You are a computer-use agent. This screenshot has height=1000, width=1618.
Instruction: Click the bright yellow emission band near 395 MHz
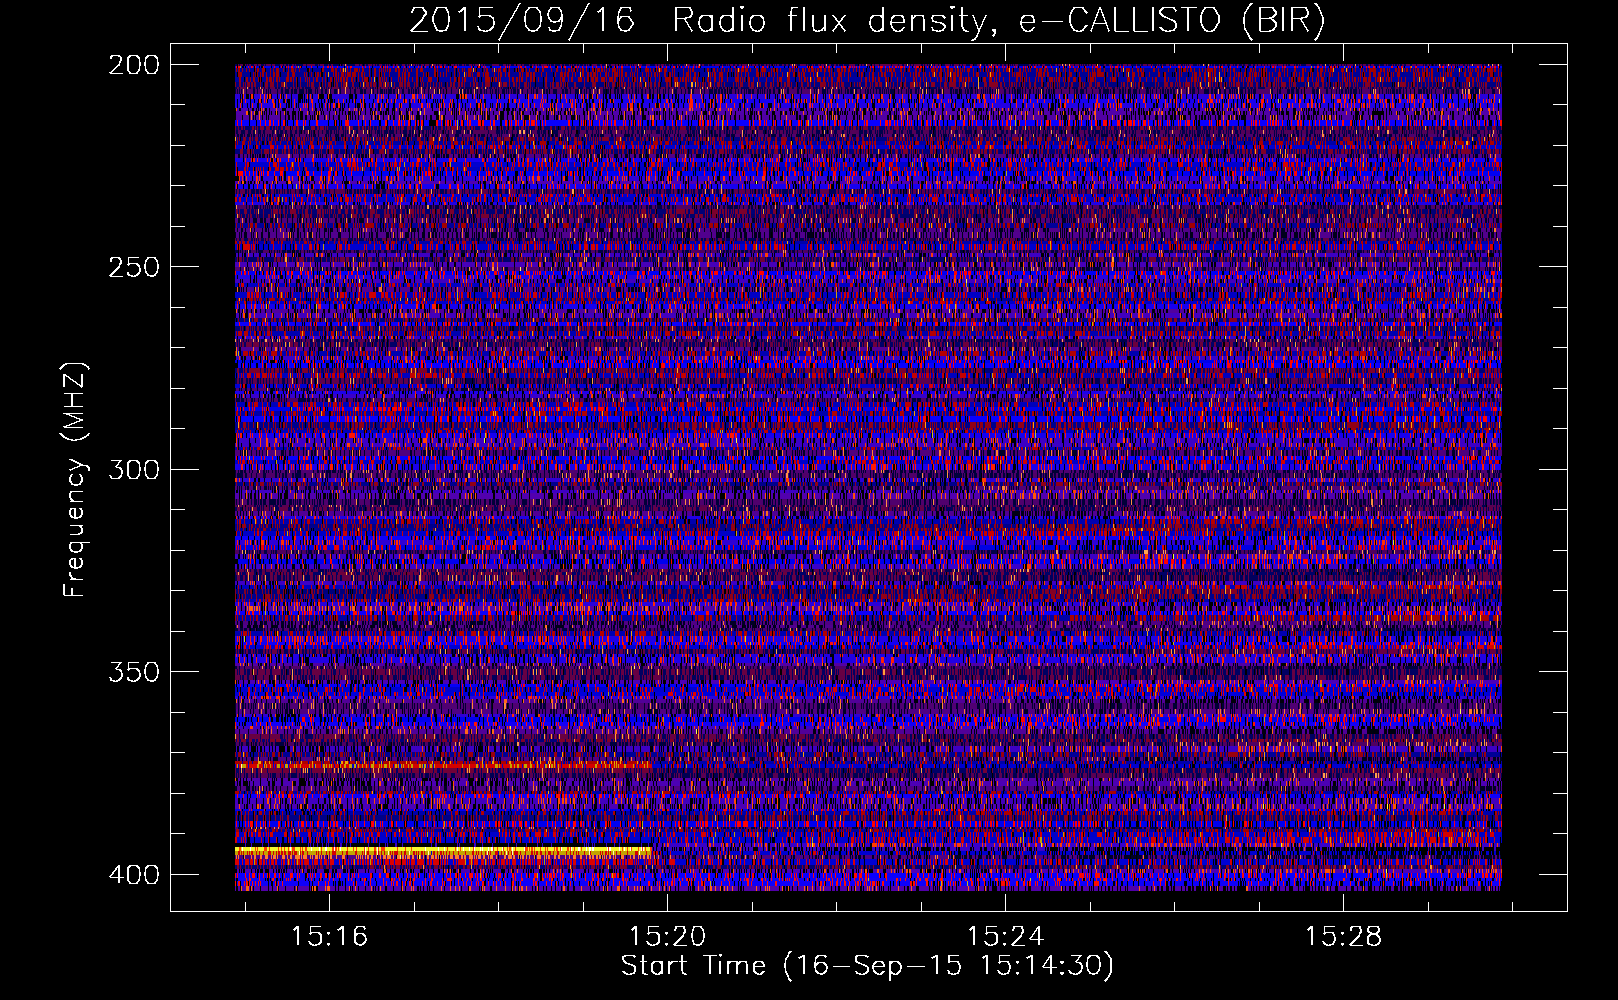click(x=443, y=851)
